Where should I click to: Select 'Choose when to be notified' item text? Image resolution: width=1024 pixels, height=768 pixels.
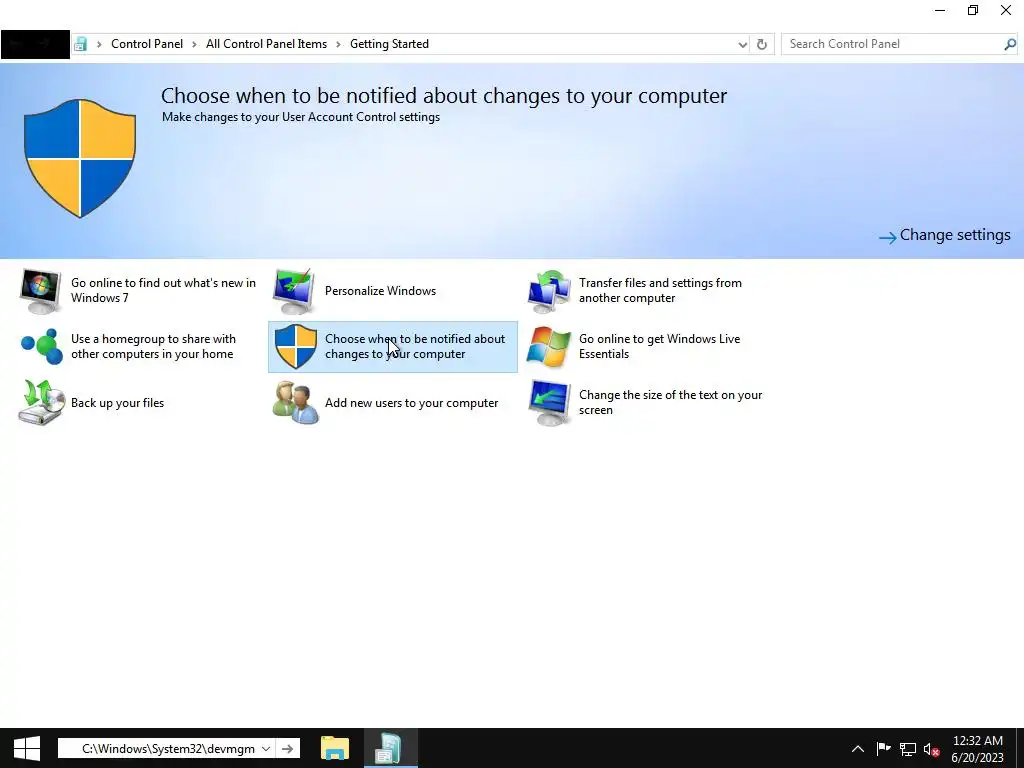415,347
